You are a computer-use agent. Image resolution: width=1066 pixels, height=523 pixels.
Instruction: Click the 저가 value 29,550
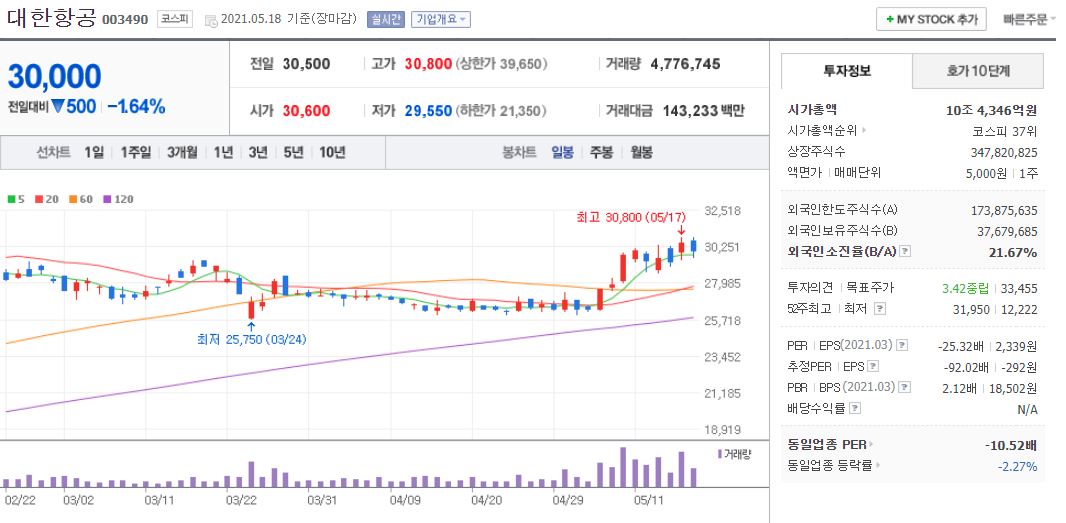tap(428, 110)
